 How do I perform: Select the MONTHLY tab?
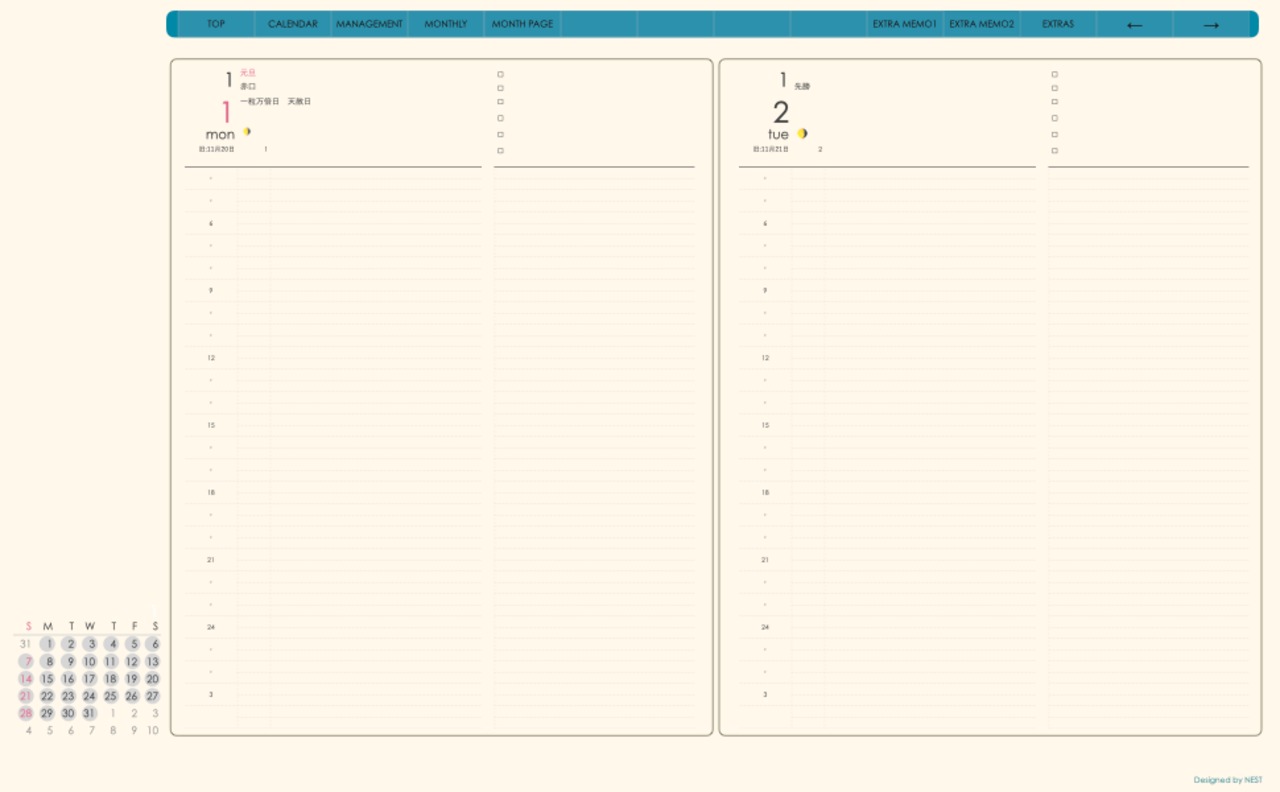[446, 24]
